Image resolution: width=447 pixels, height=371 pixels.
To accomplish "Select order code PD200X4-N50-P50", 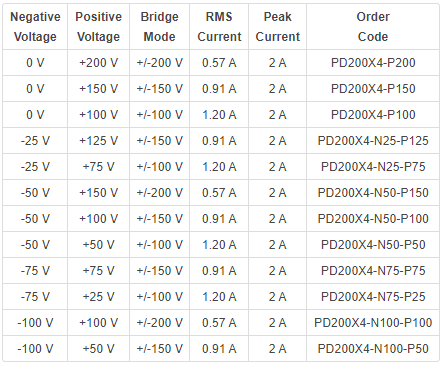I will [373, 245].
